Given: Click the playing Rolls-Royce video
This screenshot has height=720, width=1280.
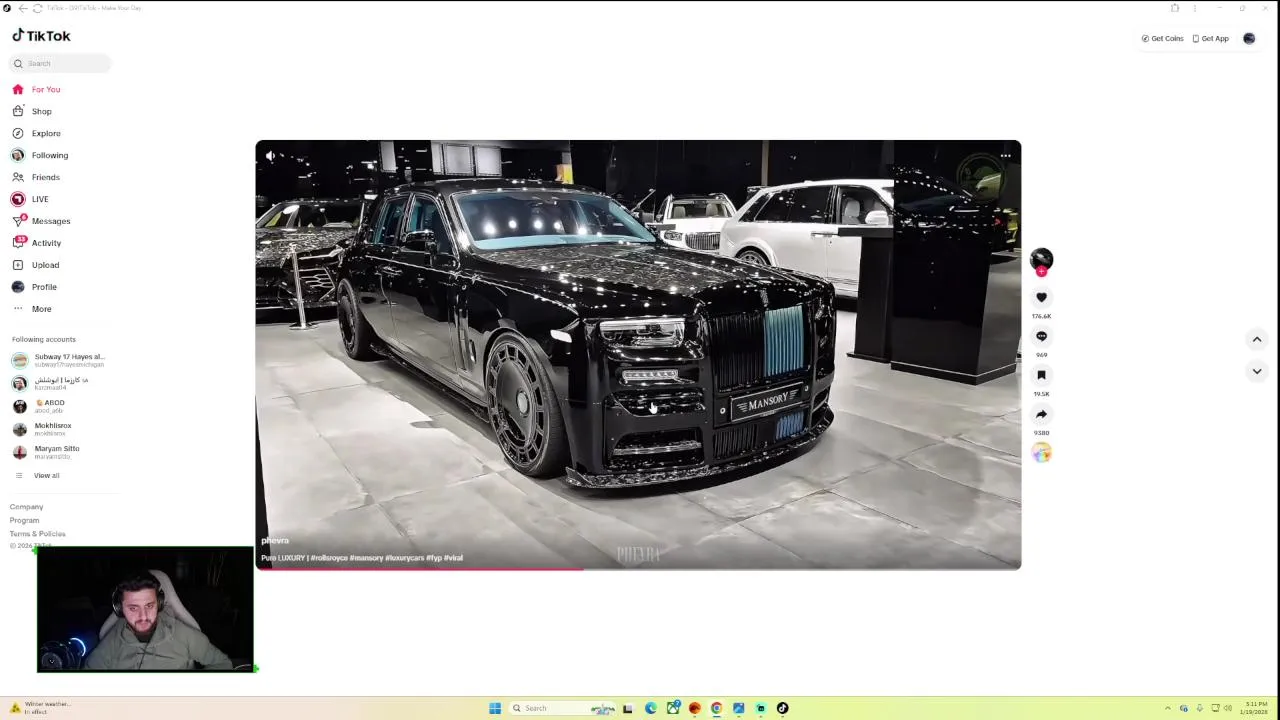Looking at the screenshot, I should (638, 355).
